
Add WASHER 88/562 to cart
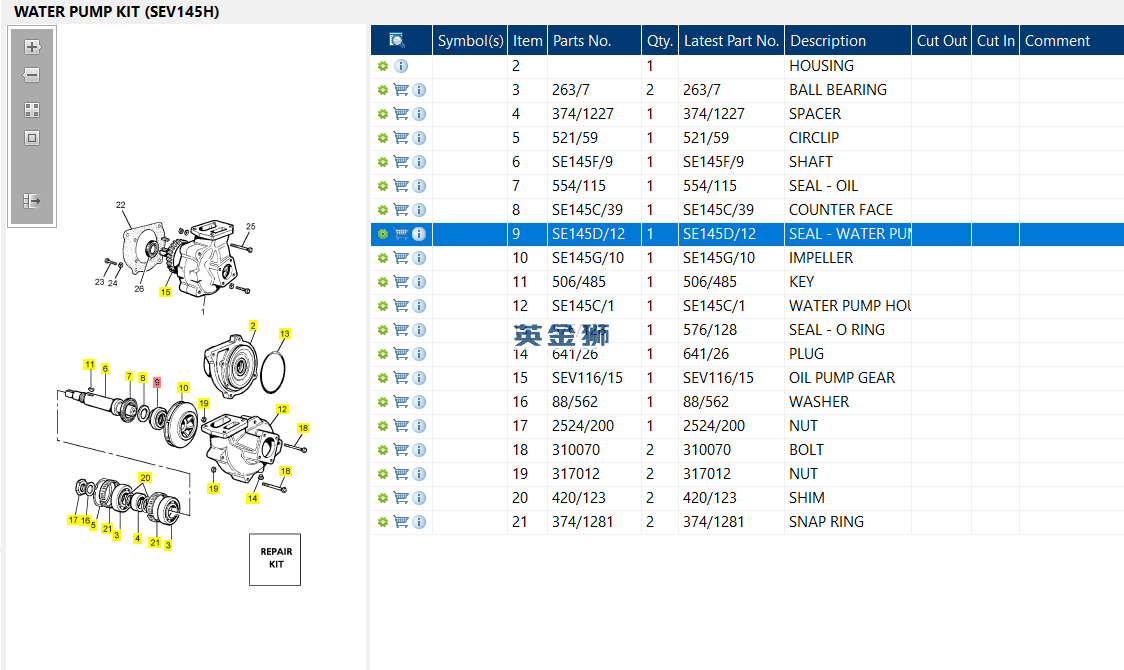point(401,402)
